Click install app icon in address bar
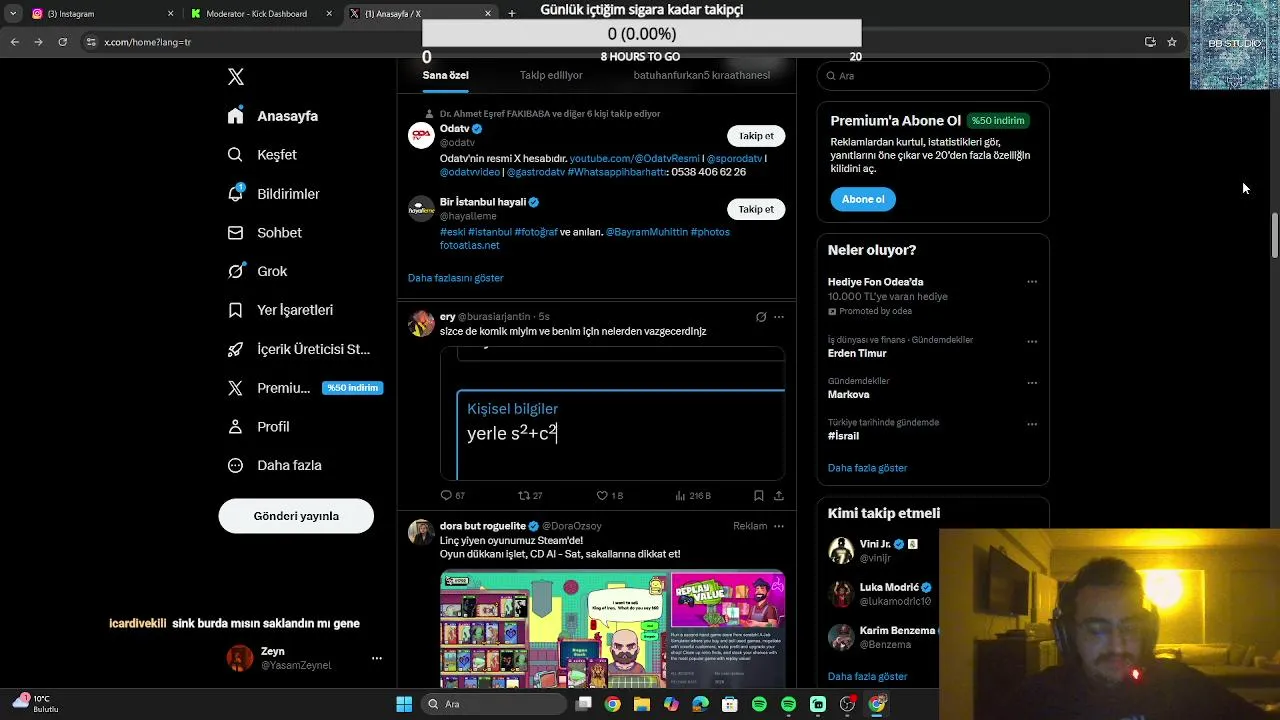Image resolution: width=1280 pixels, height=720 pixels. coord(1150,42)
